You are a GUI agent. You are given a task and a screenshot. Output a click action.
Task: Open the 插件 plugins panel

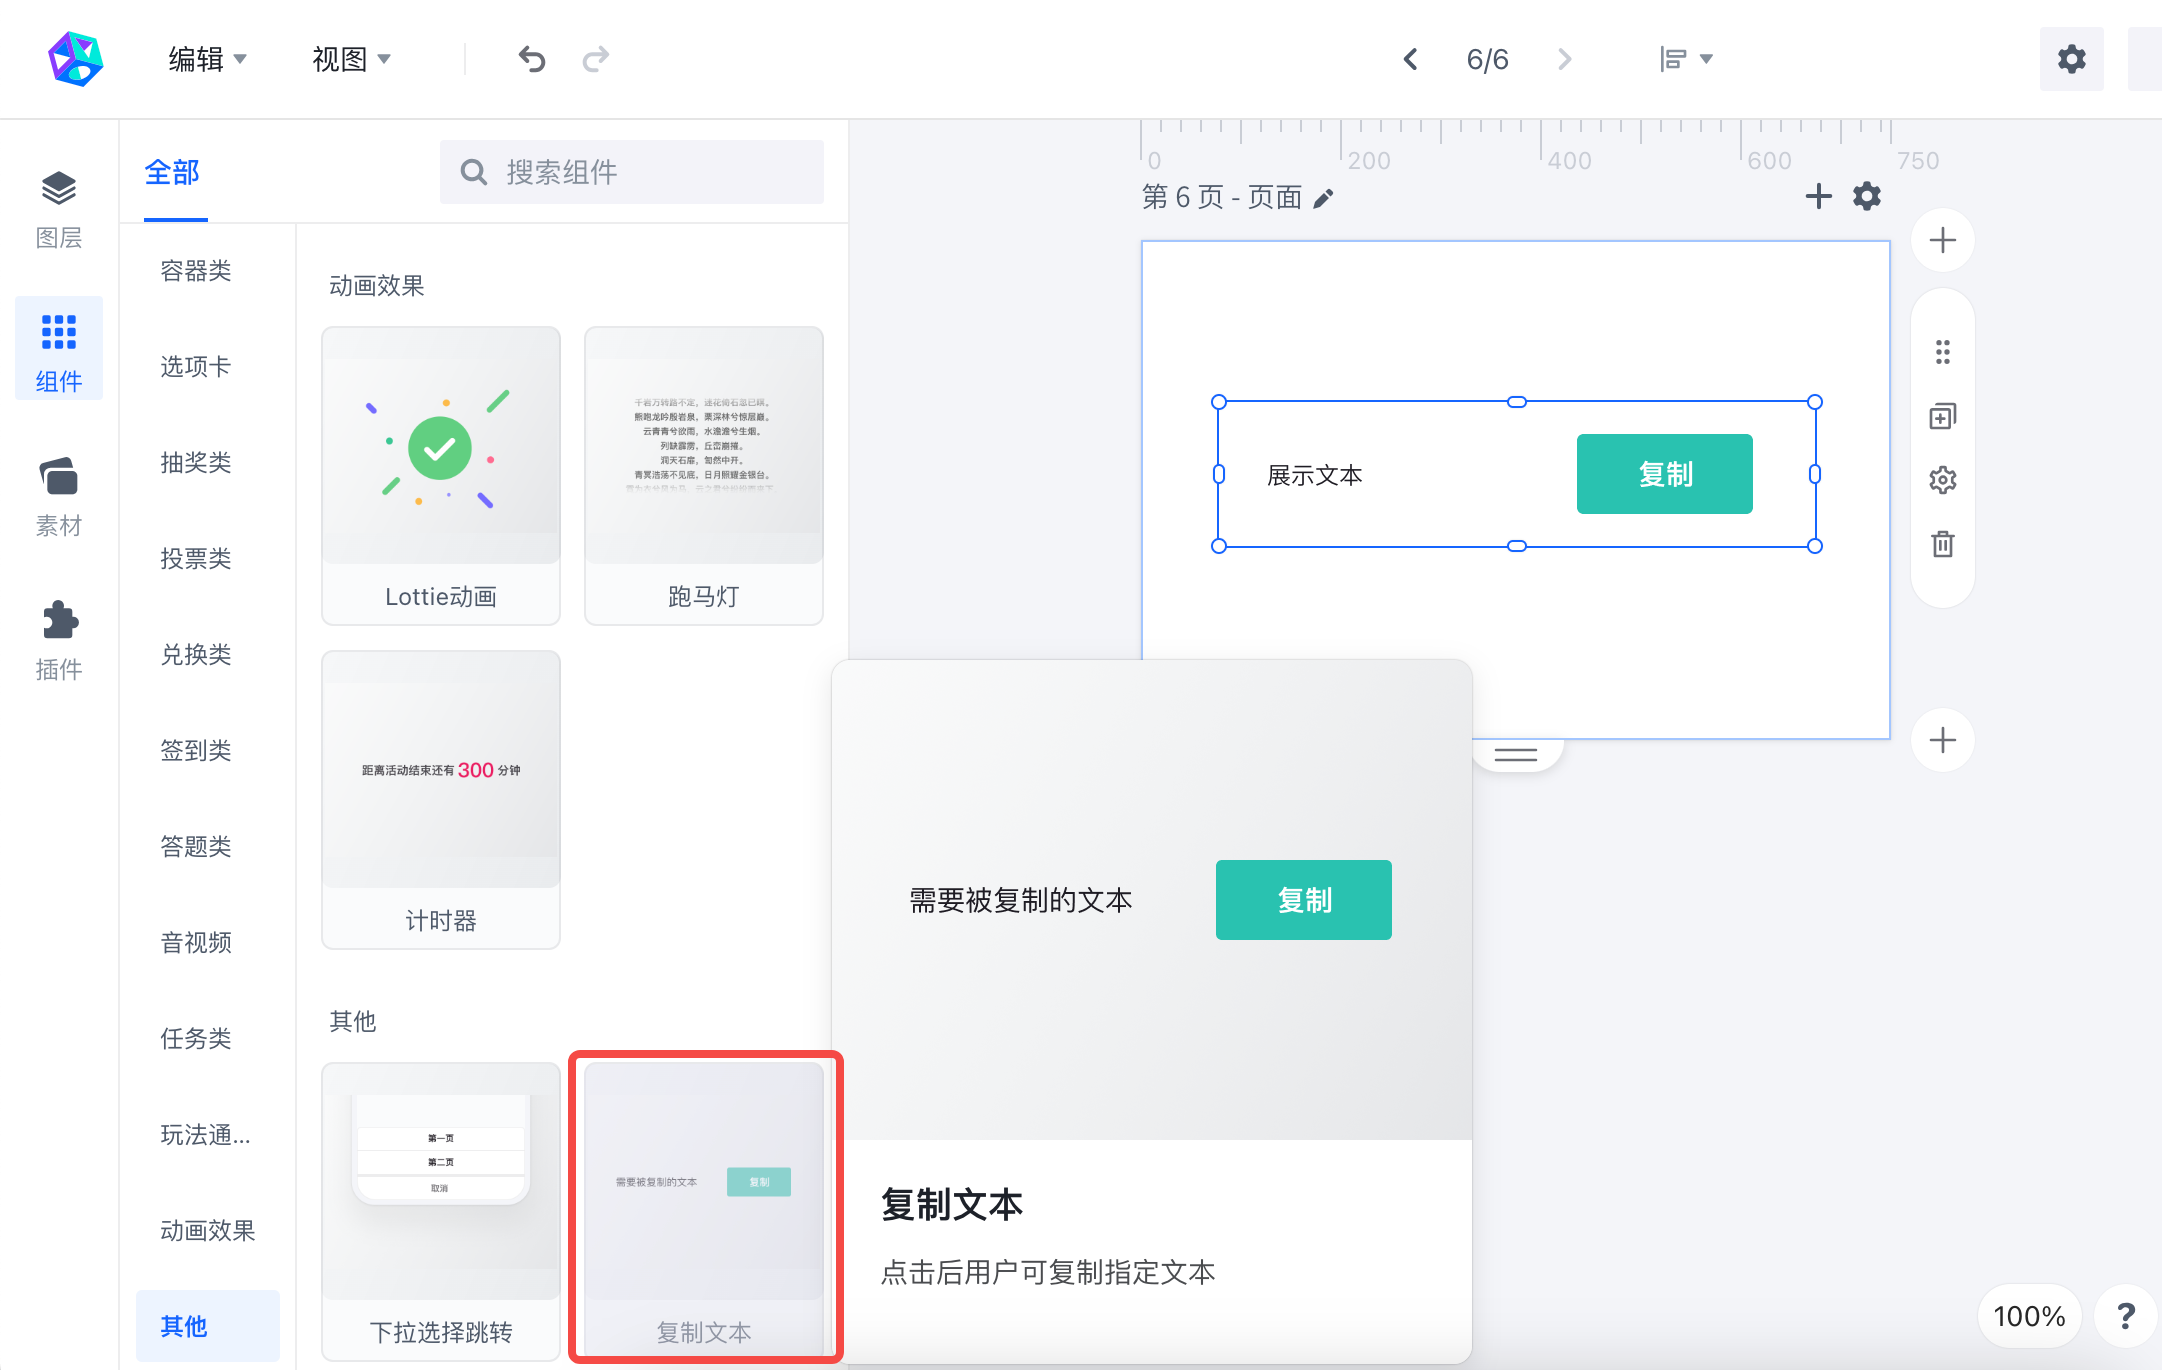(x=59, y=642)
